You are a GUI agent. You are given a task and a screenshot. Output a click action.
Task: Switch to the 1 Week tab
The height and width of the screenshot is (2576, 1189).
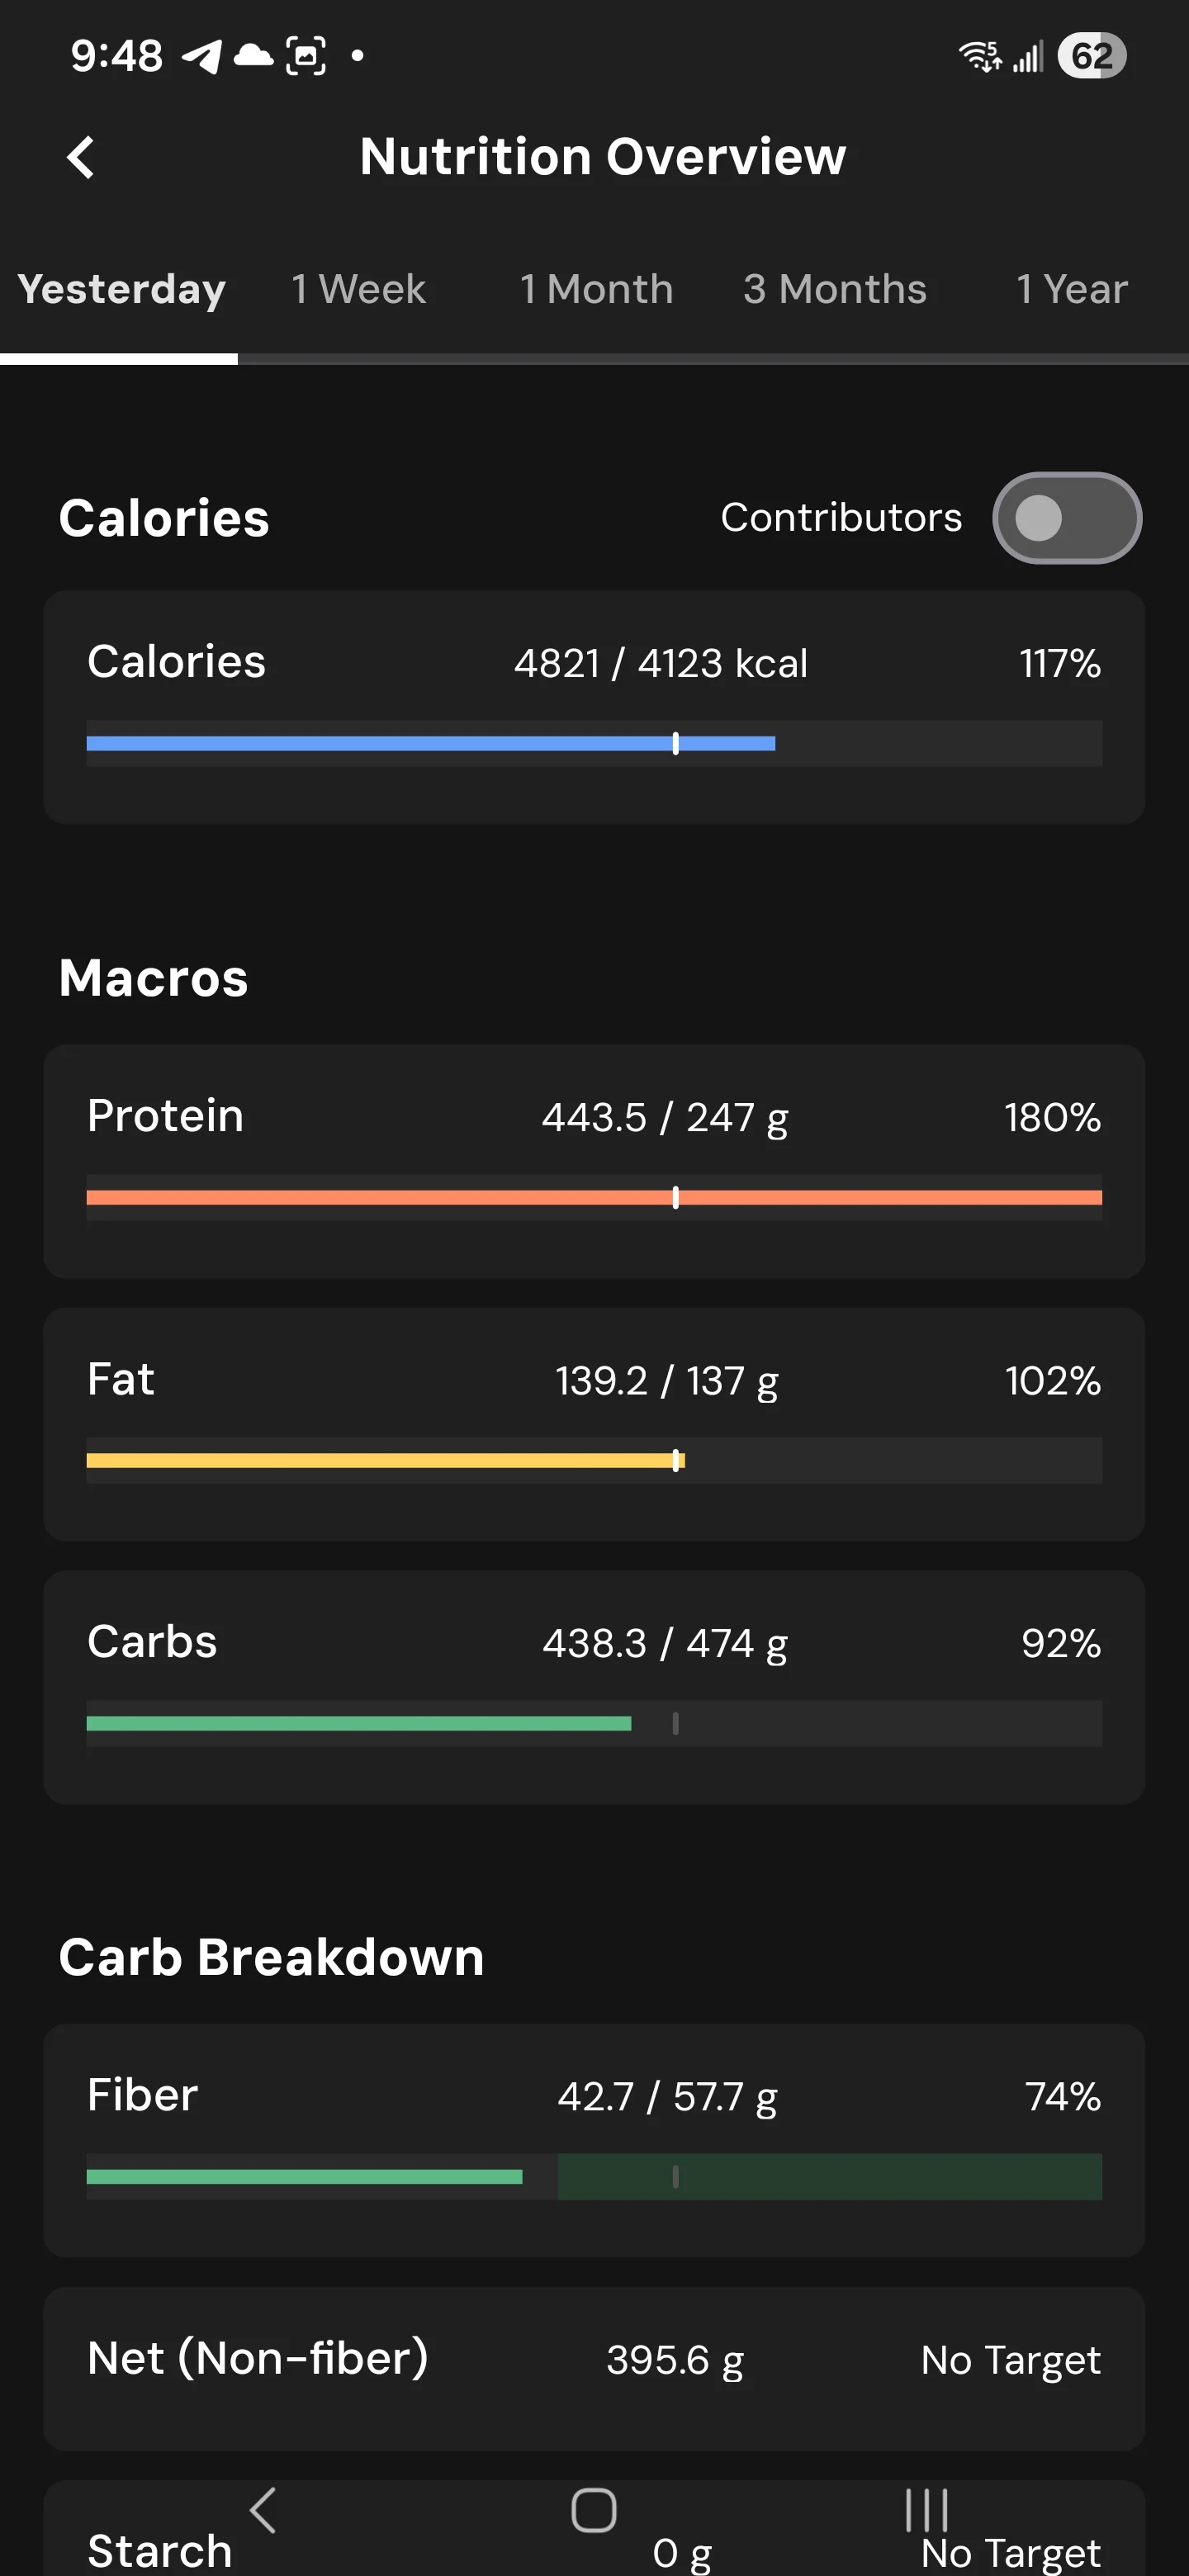pos(358,290)
